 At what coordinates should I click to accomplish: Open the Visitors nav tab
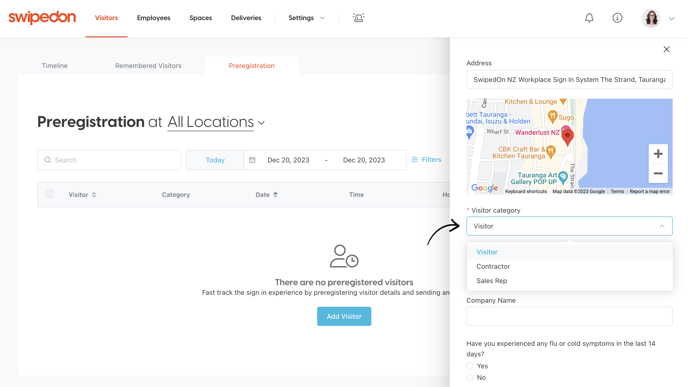[106, 18]
